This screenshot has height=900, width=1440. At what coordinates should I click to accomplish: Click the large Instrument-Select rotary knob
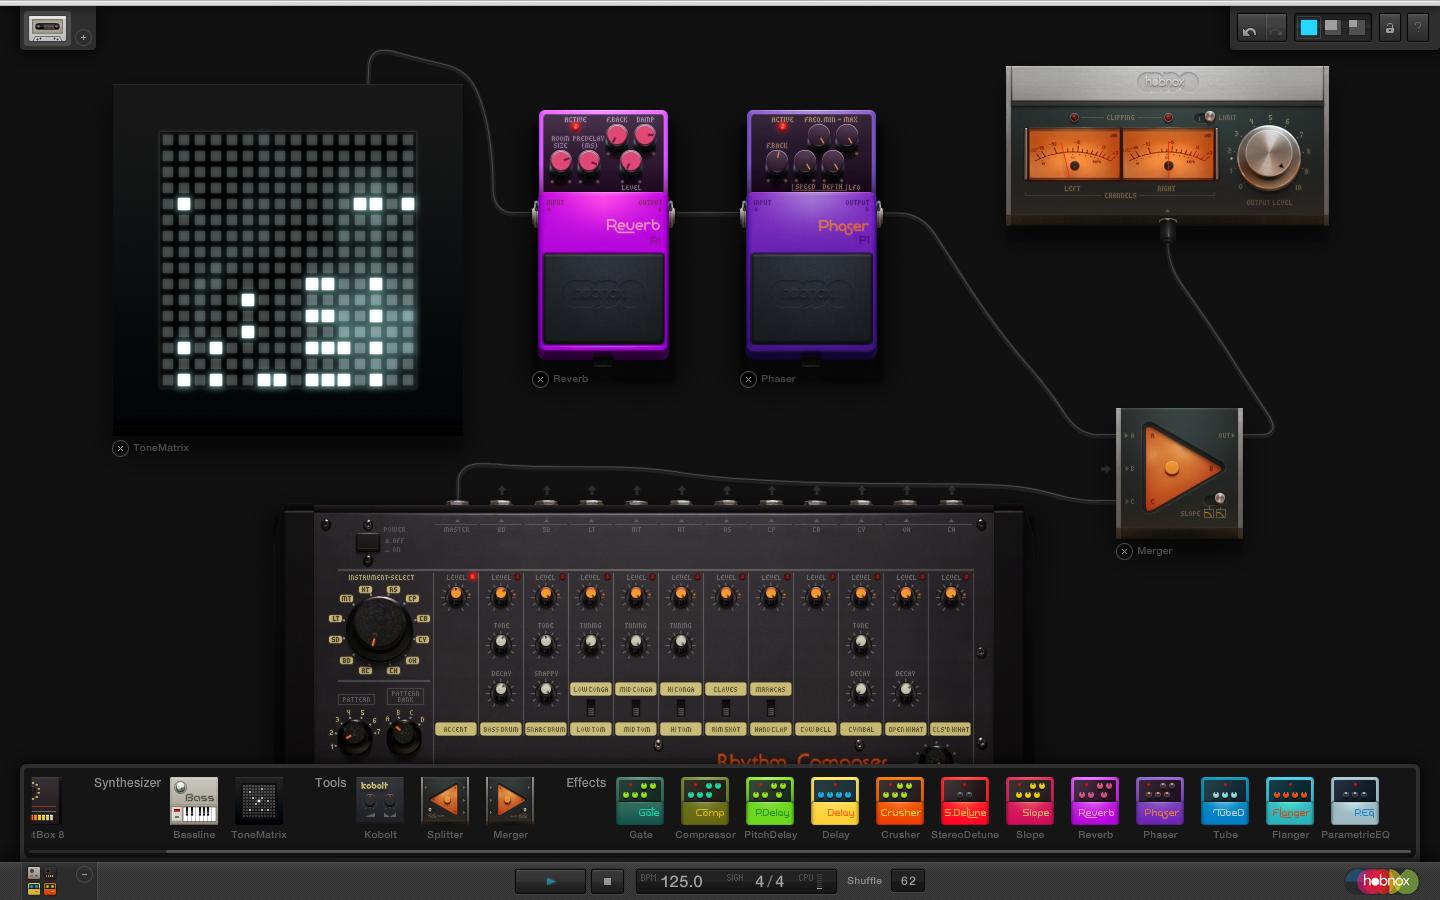coord(379,629)
